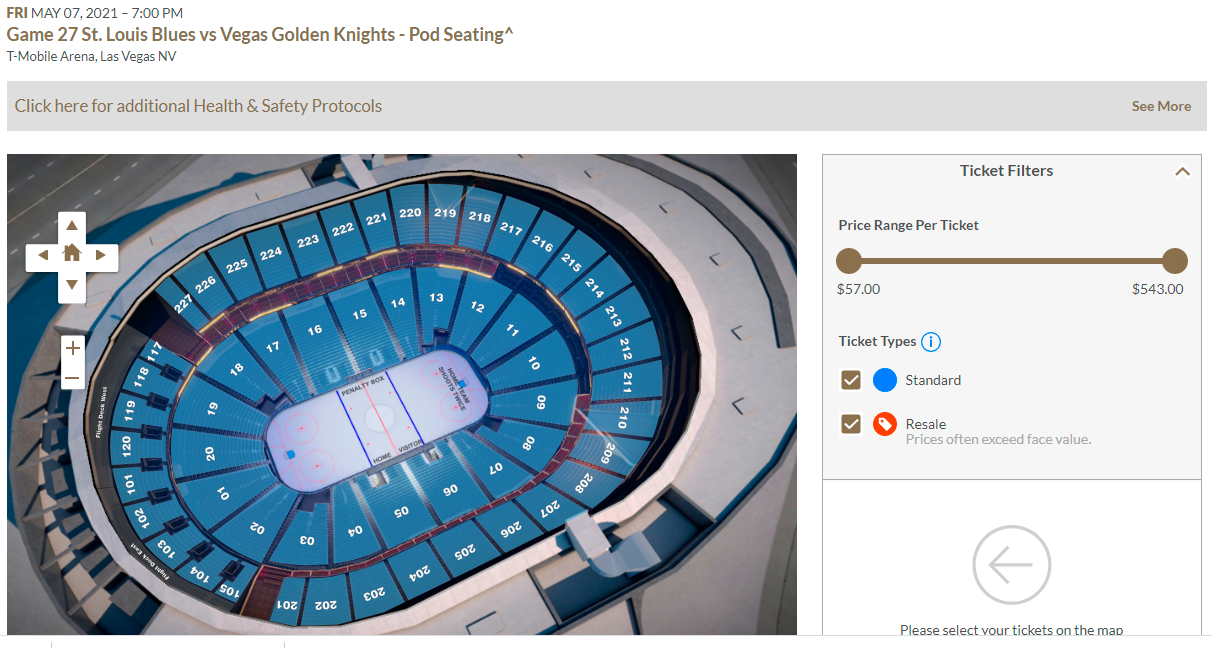Zoom out of the seat map
Screen dimensions: 1212x648
pos(72,378)
